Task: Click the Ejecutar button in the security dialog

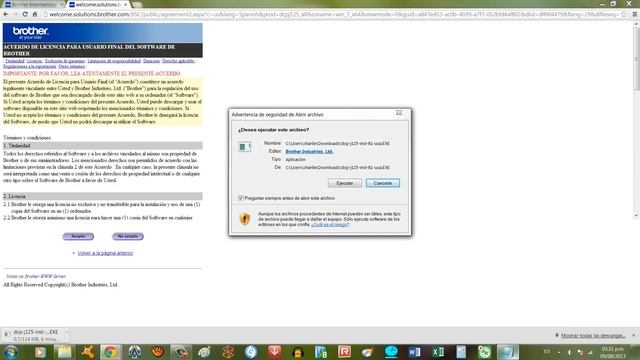Action: (344, 183)
